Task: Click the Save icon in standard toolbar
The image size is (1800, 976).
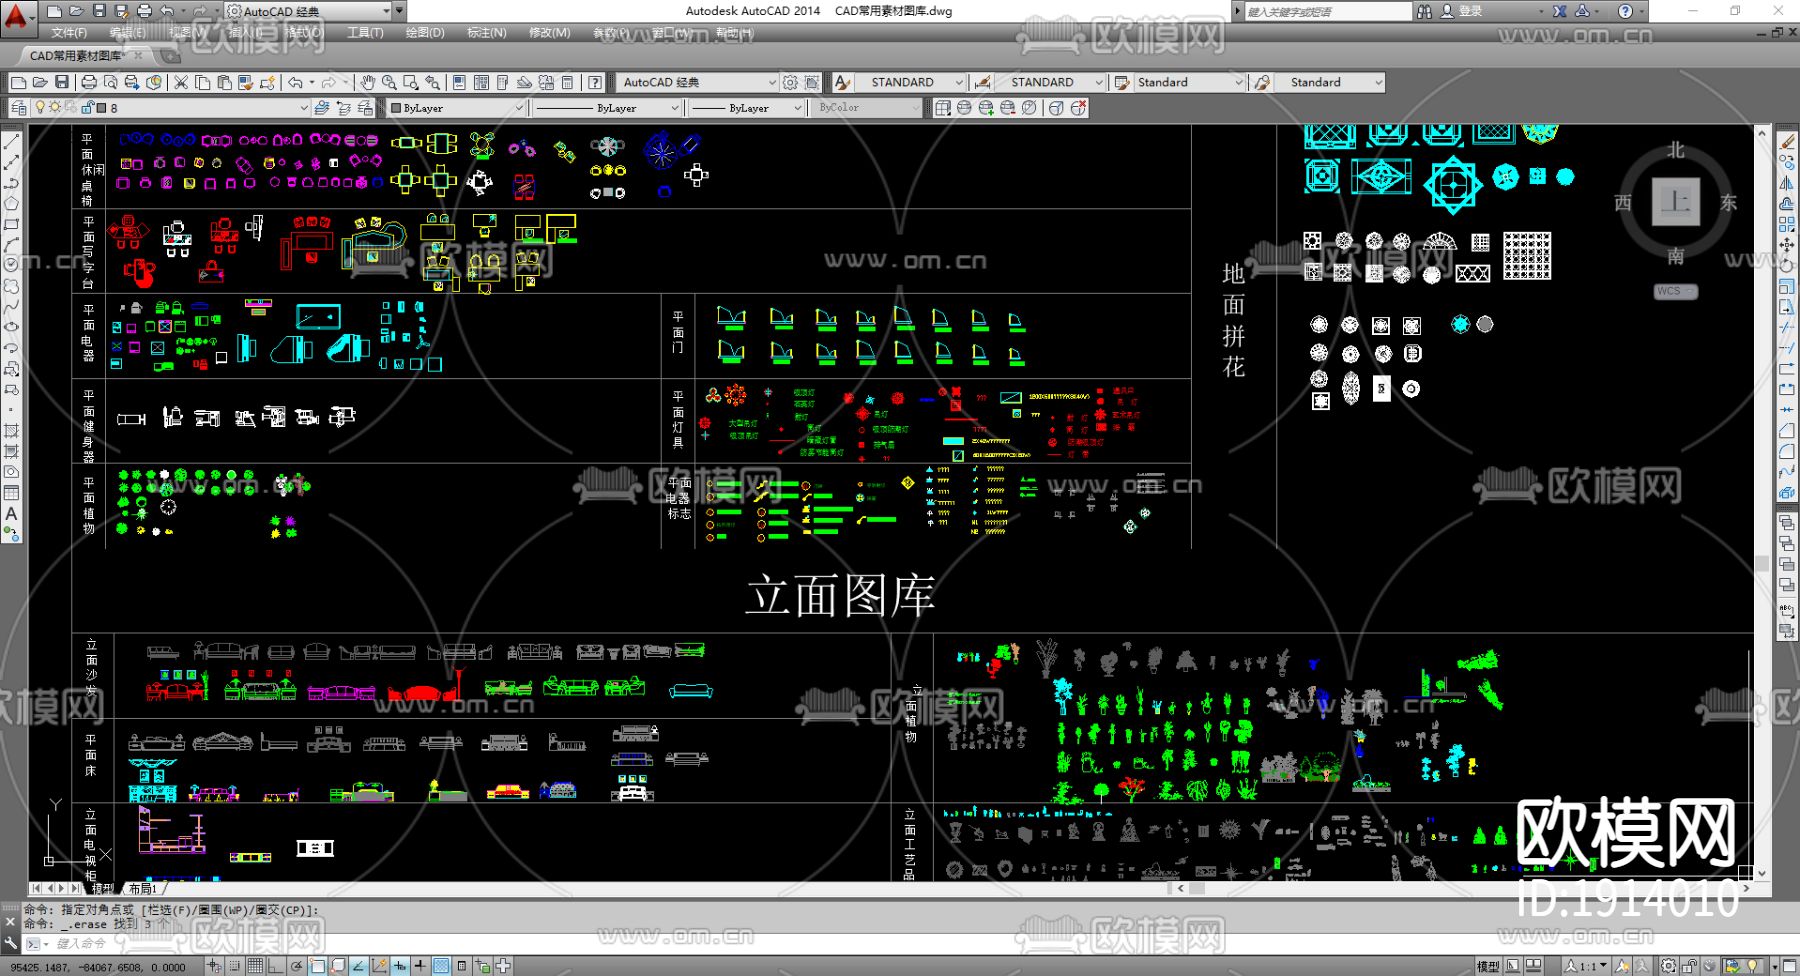Action: (x=62, y=82)
